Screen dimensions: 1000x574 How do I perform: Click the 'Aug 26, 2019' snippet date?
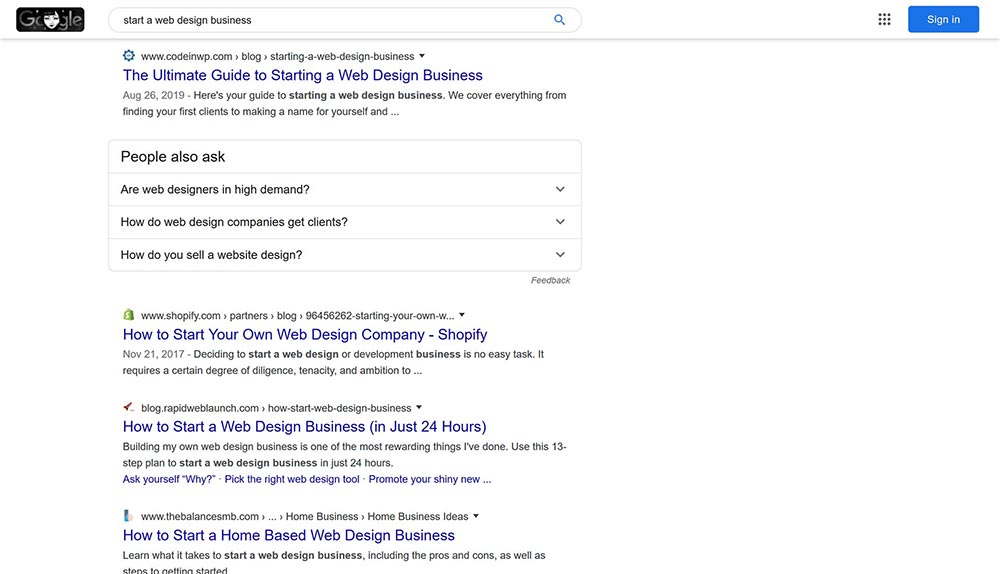click(x=153, y=95)
